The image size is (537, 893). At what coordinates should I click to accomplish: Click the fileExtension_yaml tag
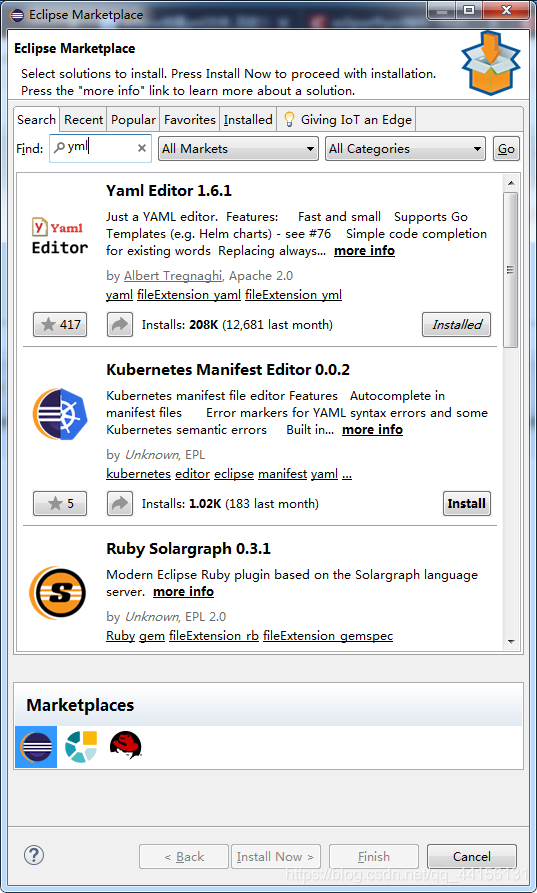click(x=189, y=294)
